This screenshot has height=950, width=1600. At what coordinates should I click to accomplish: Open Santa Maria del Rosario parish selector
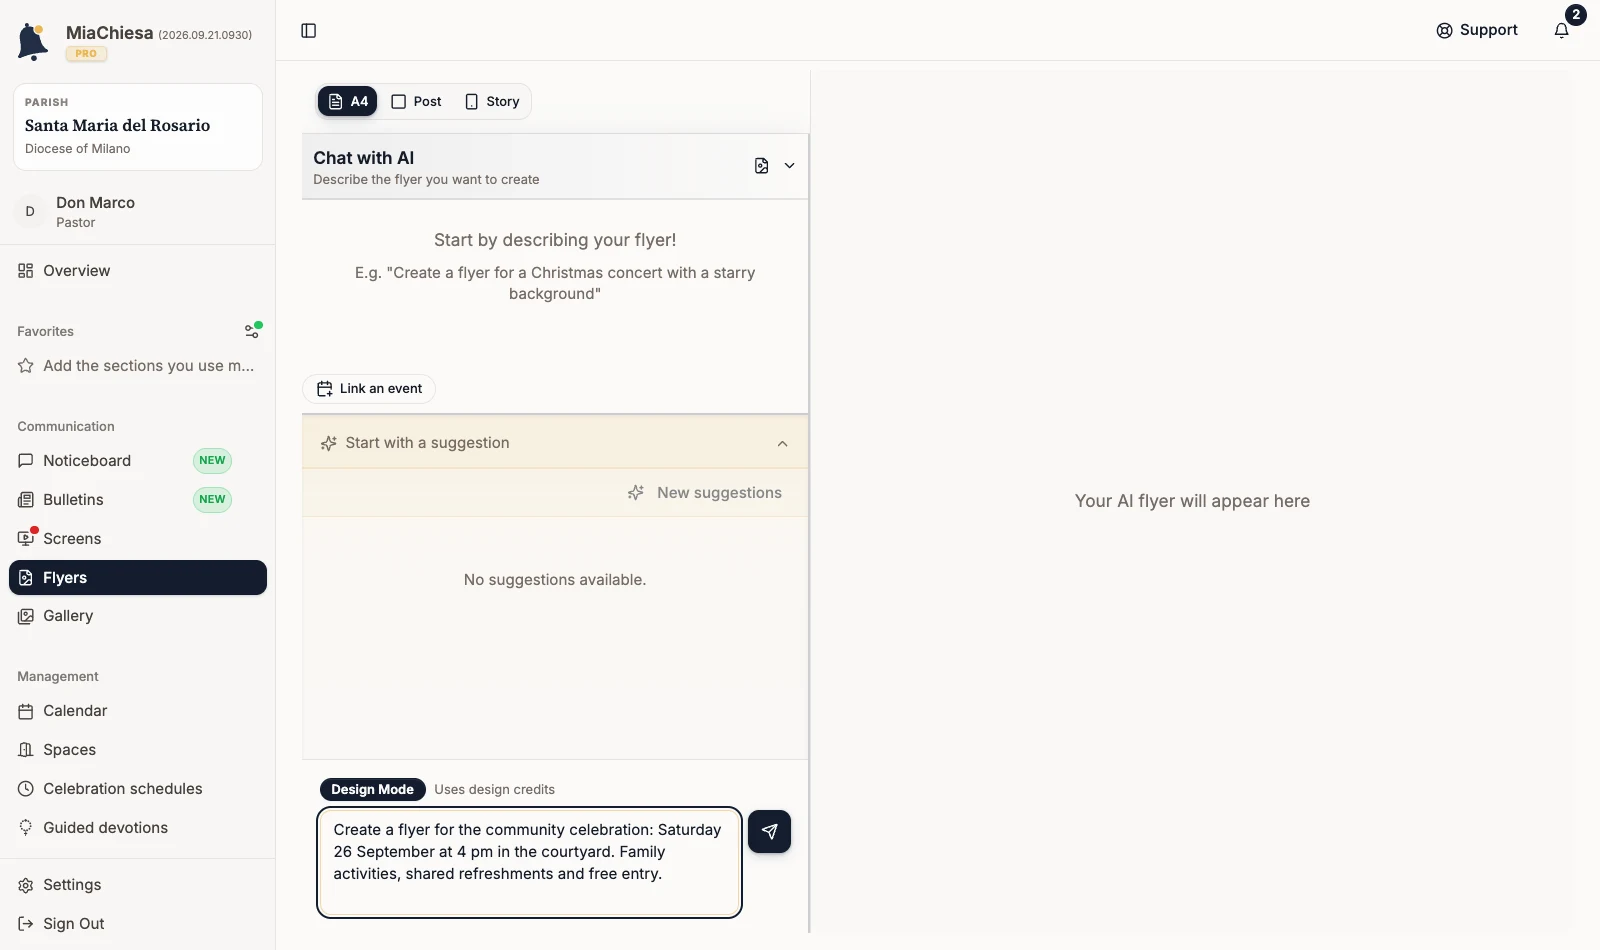[138, 127]
